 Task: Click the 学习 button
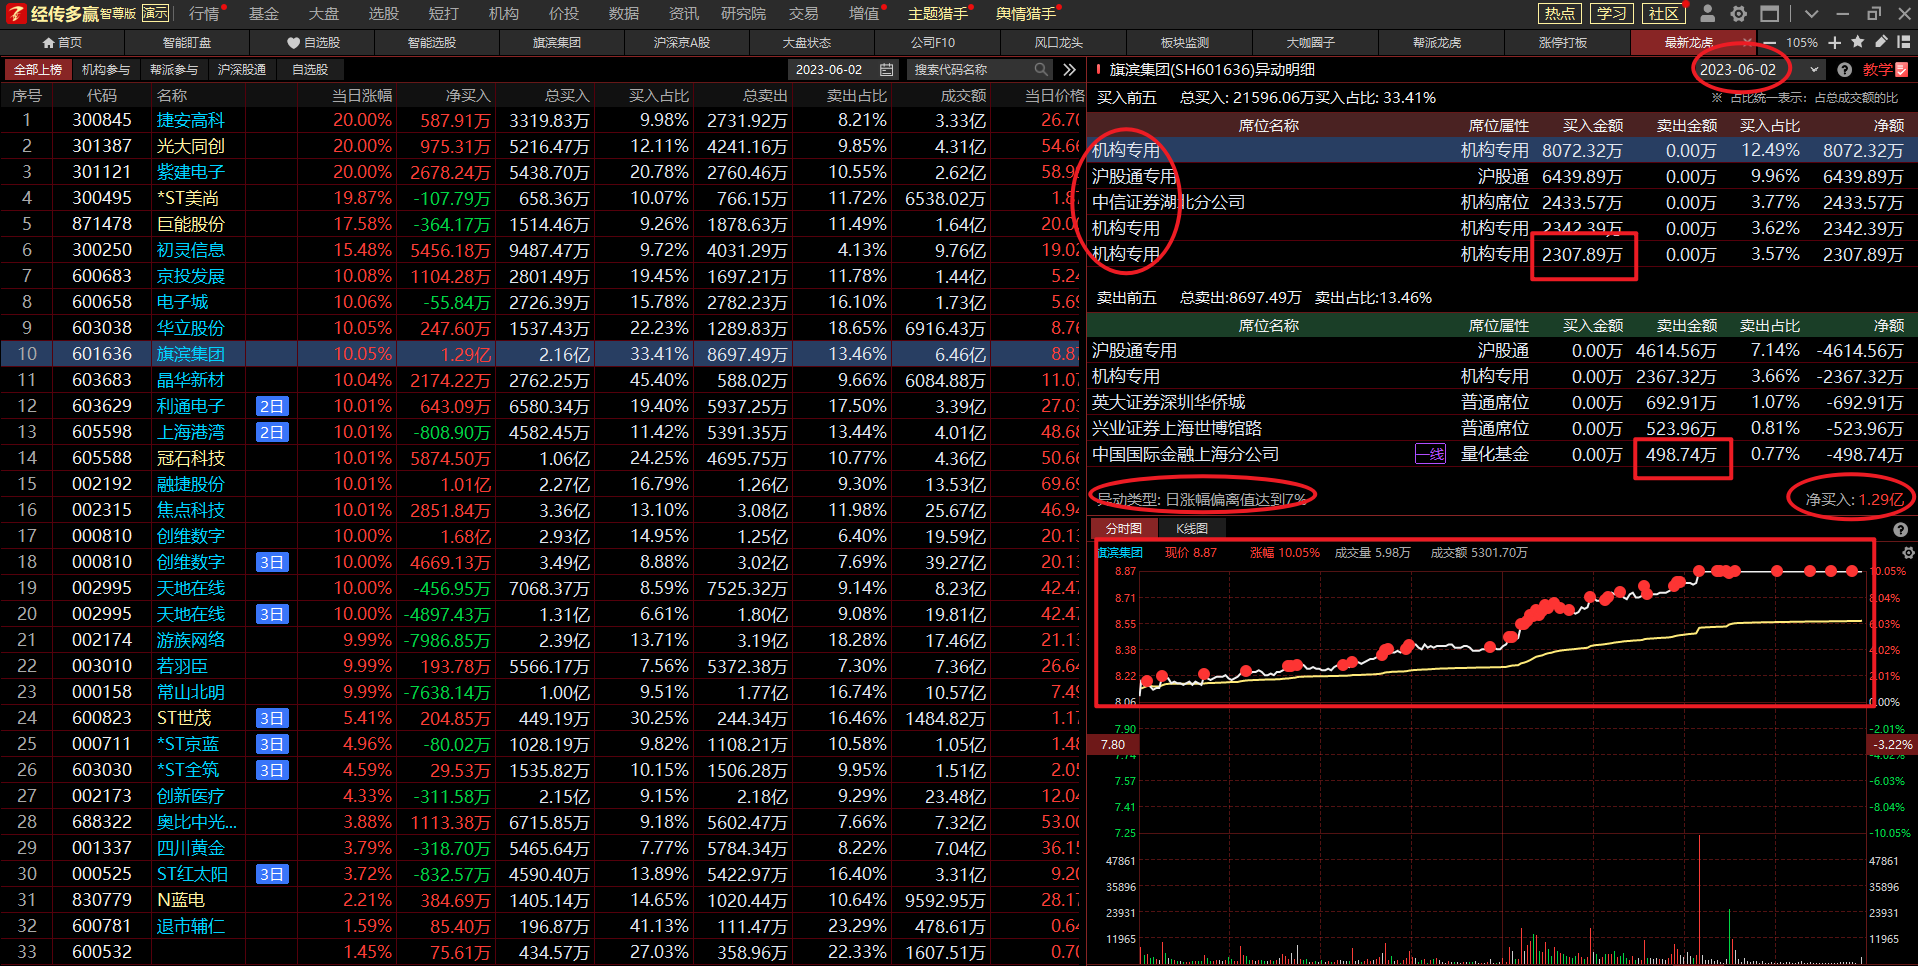pyautogui.click(x=1611, y=13)
